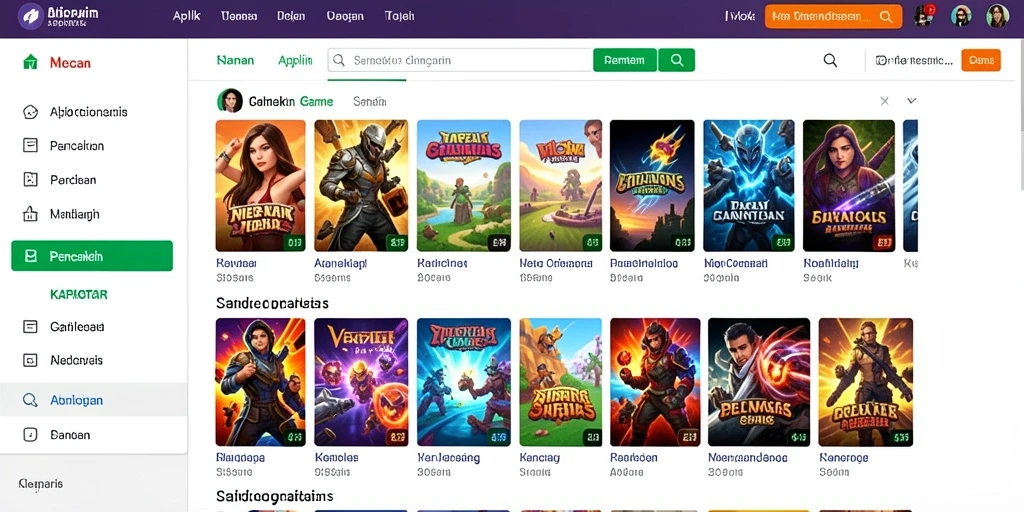The image size is (1024, 512).
Task: Select the highlighted green Pencaitein sidebar item
Action: pyautogui.click(x=92, y=256)
